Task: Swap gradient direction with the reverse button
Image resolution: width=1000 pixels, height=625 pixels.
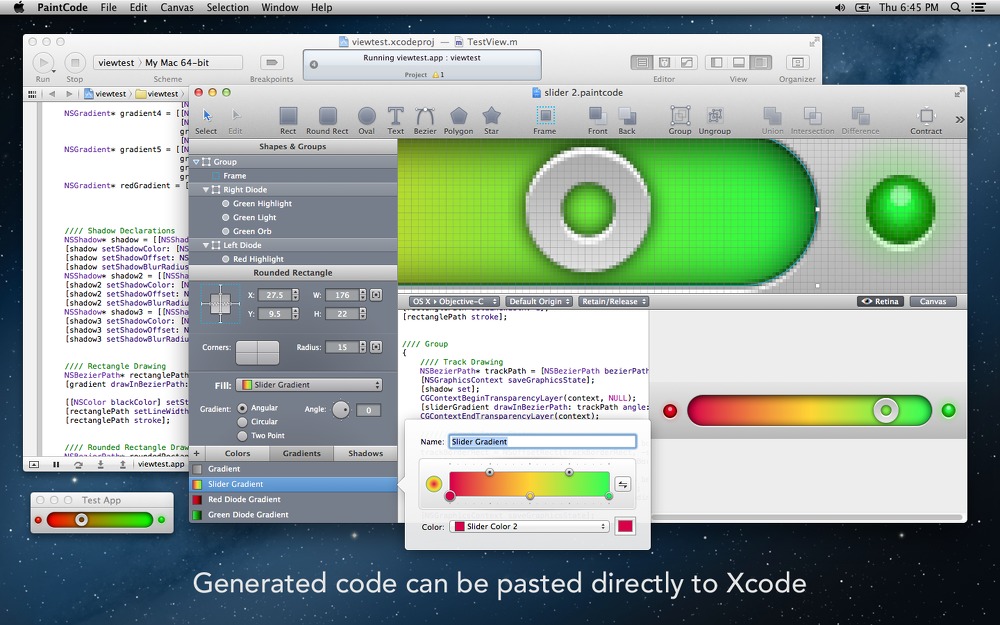Action: click(x=622, y=484)
